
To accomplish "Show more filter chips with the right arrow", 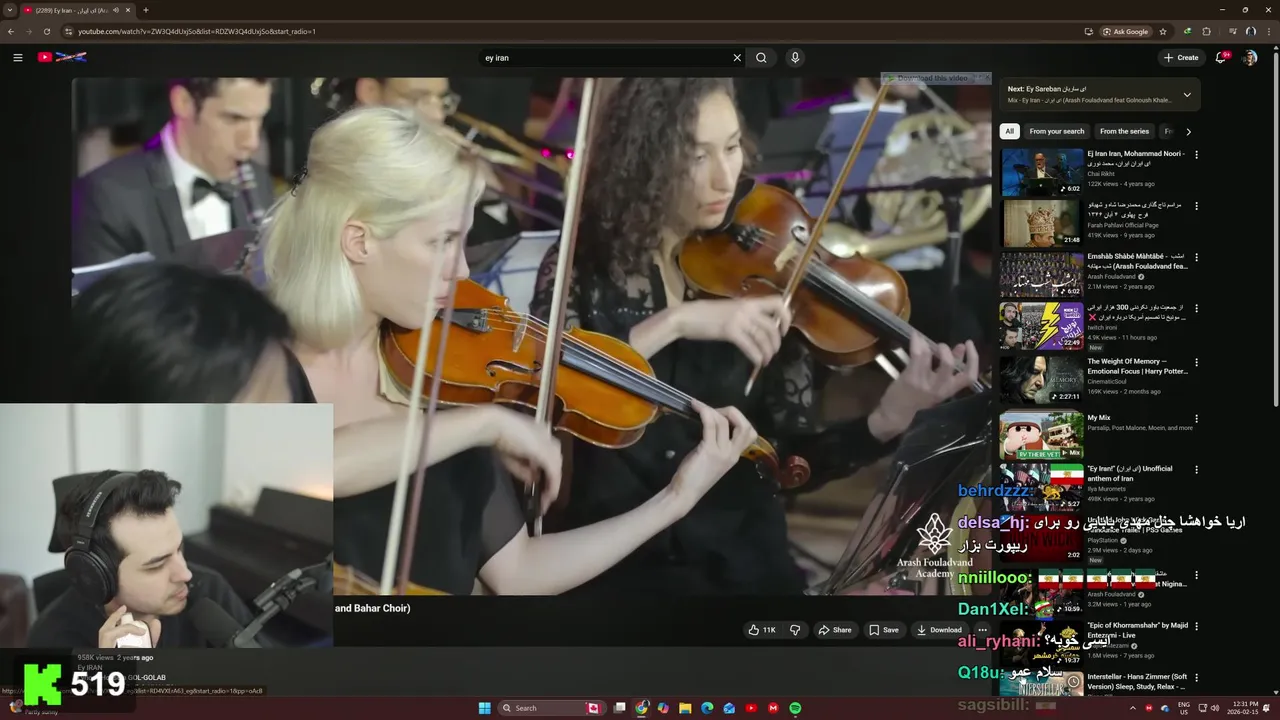I will pyautogui.click(x=1188, y=131).
